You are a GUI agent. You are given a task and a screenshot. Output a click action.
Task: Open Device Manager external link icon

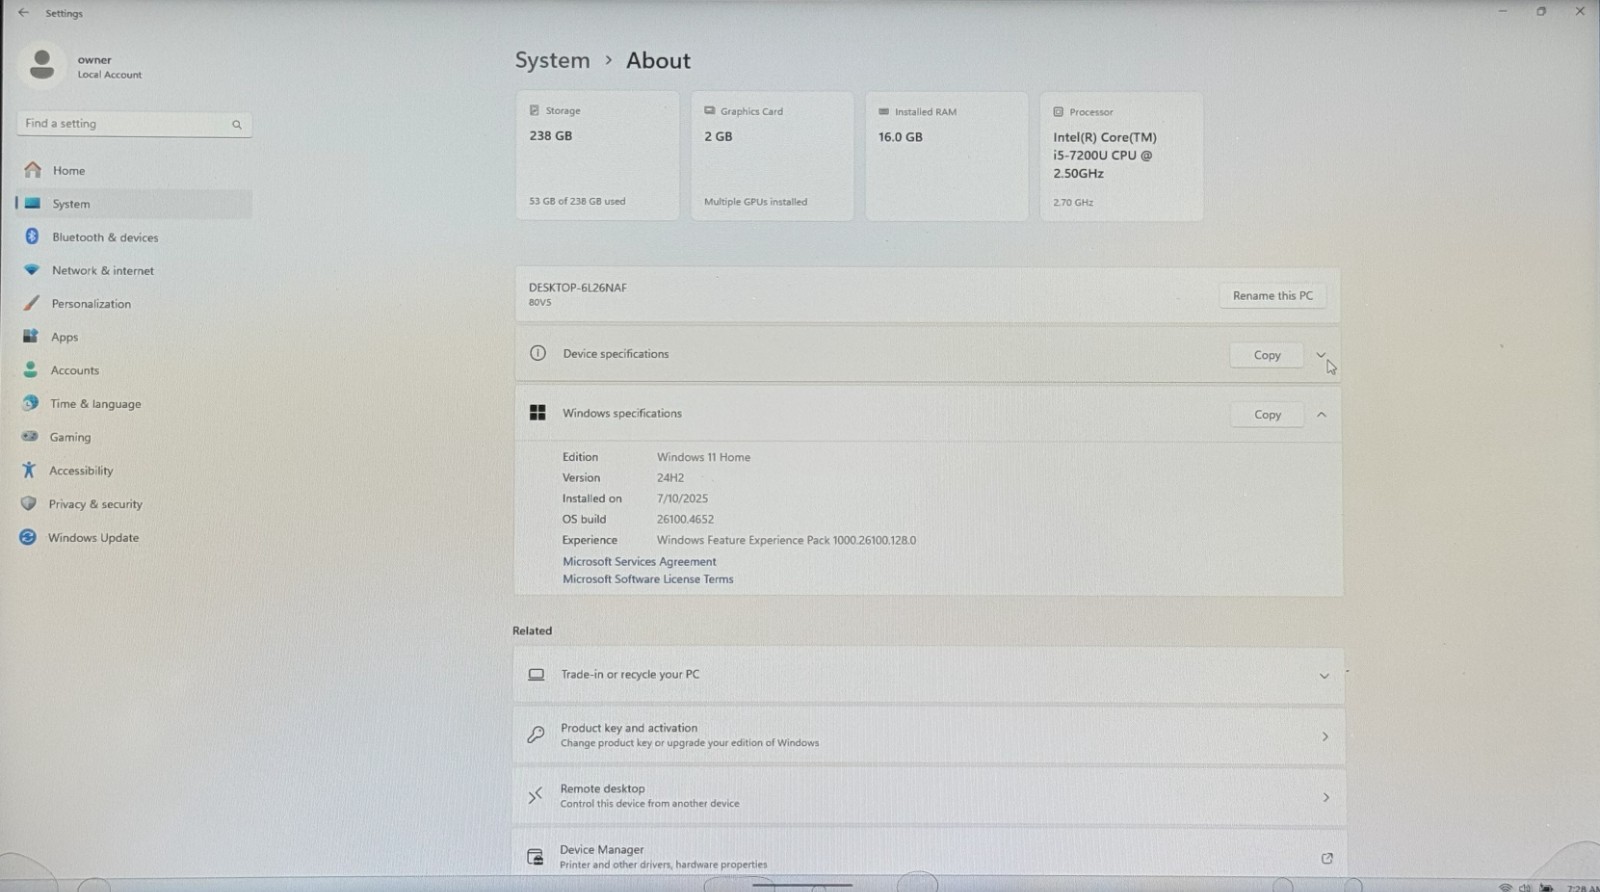pos(1327,858)
